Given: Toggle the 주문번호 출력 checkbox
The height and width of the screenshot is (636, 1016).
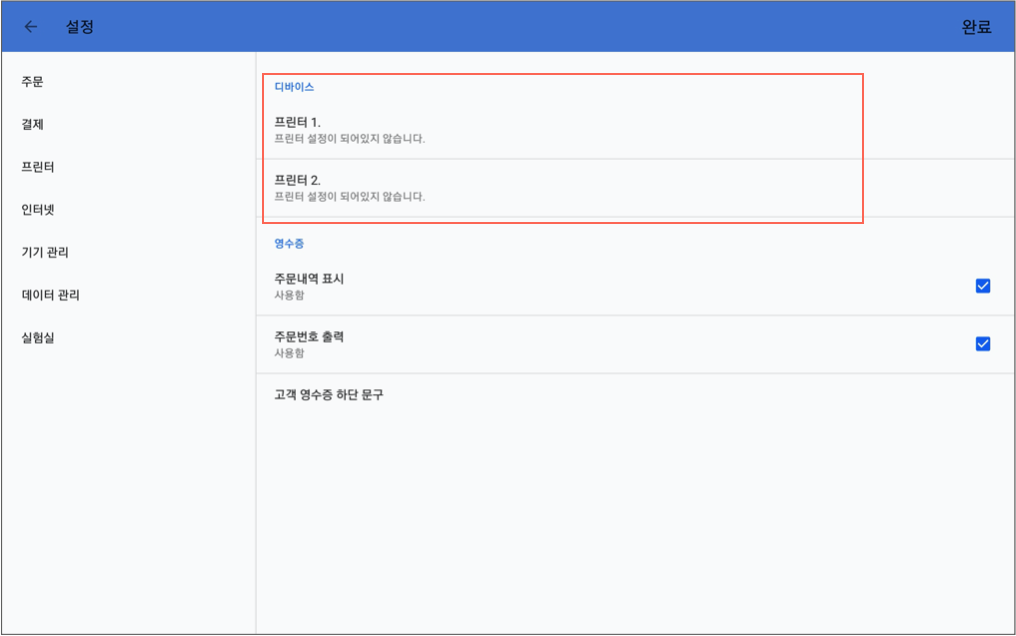Looking at the screenshot, I should coord(982,343).
